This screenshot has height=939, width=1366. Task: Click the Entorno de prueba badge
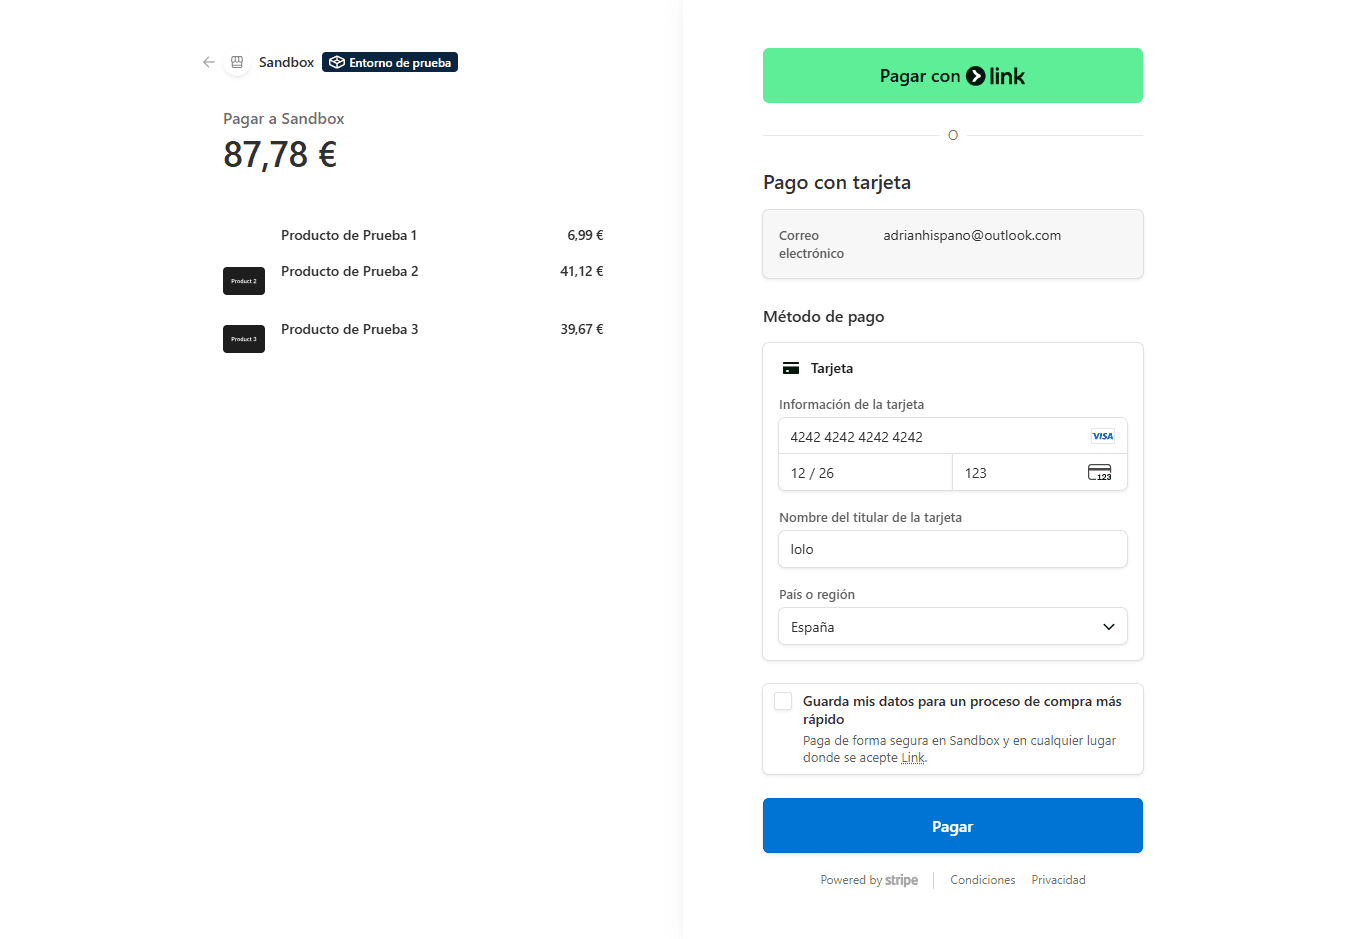390,62
